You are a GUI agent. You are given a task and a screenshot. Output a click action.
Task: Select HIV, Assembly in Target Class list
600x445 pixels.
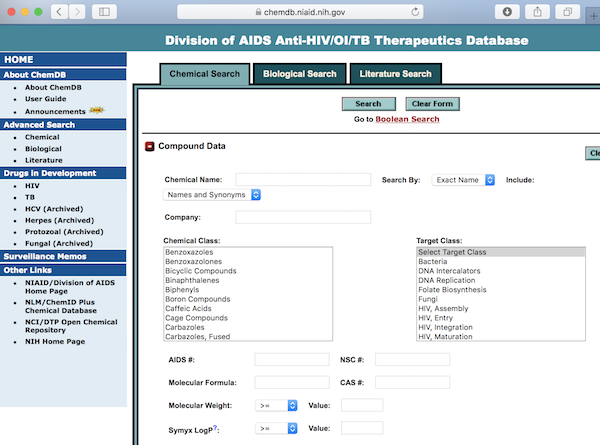tap(501, 308)
